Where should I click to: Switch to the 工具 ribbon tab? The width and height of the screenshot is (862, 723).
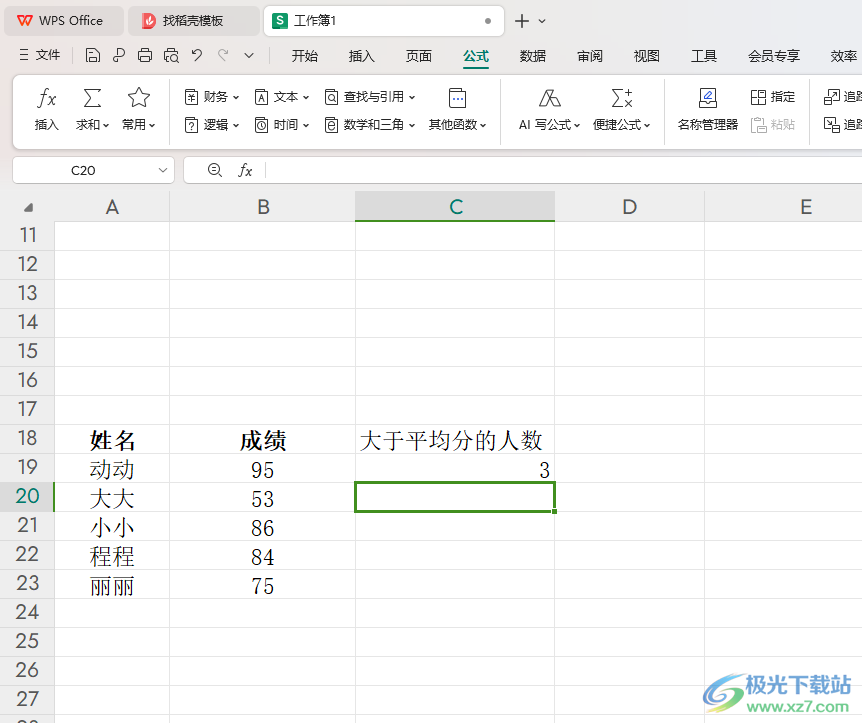(x=704, y=56)
